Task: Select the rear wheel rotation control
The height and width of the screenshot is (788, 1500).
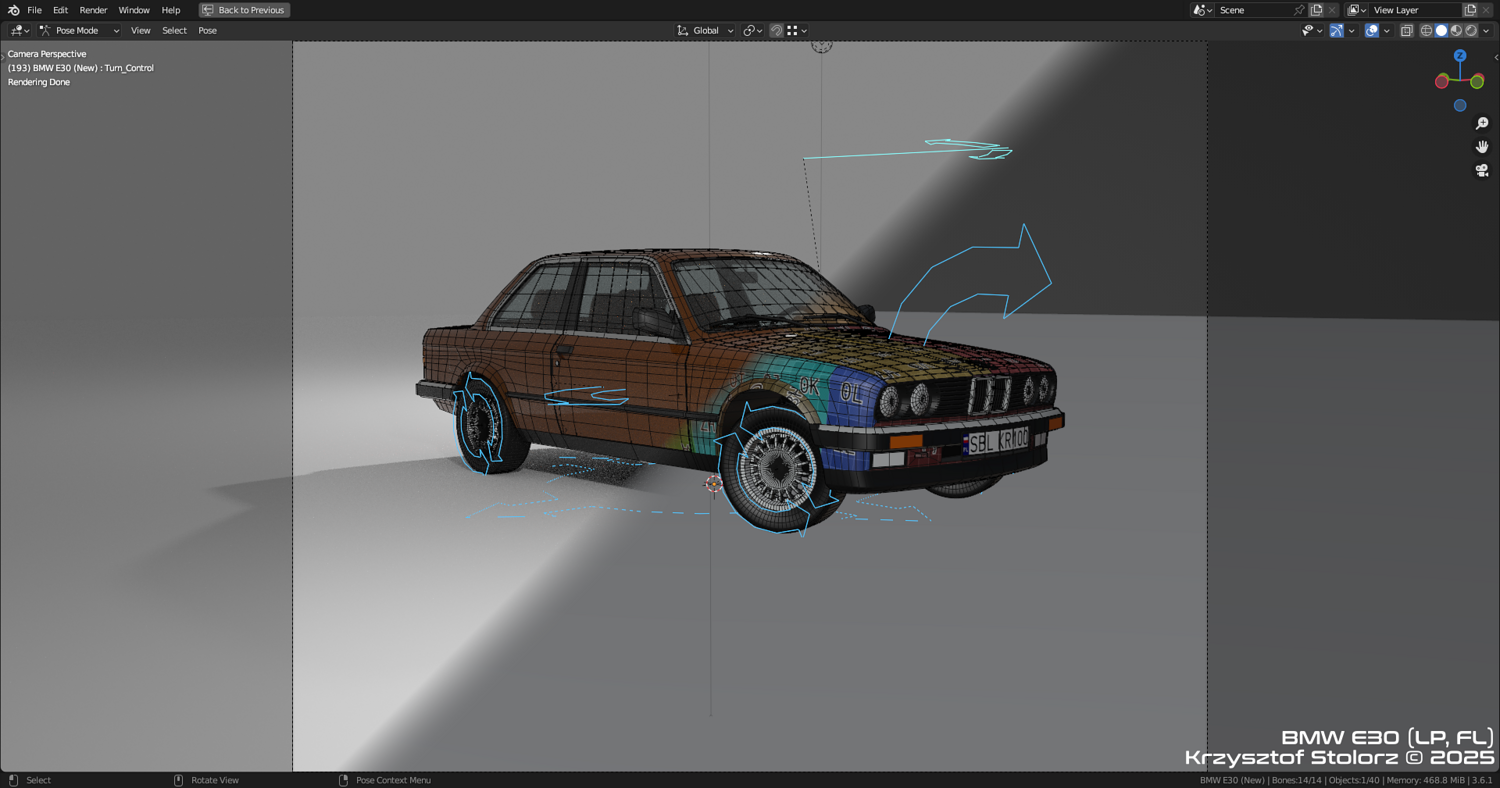Action: coord(480,424)
